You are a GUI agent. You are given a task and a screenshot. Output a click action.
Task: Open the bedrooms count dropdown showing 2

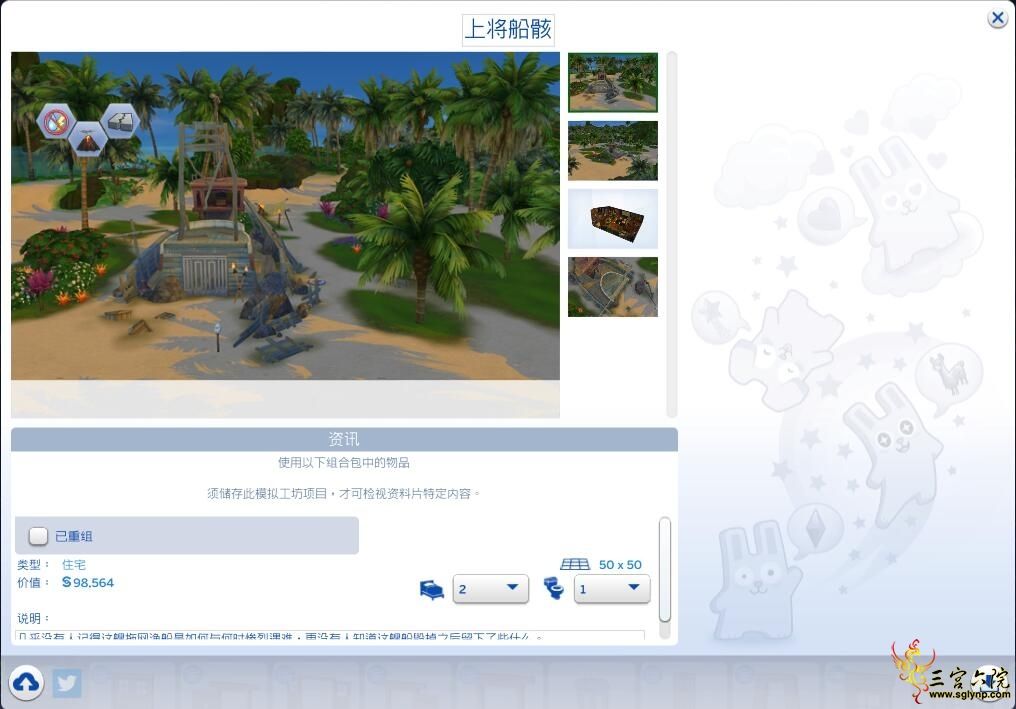tap(491, 588)
